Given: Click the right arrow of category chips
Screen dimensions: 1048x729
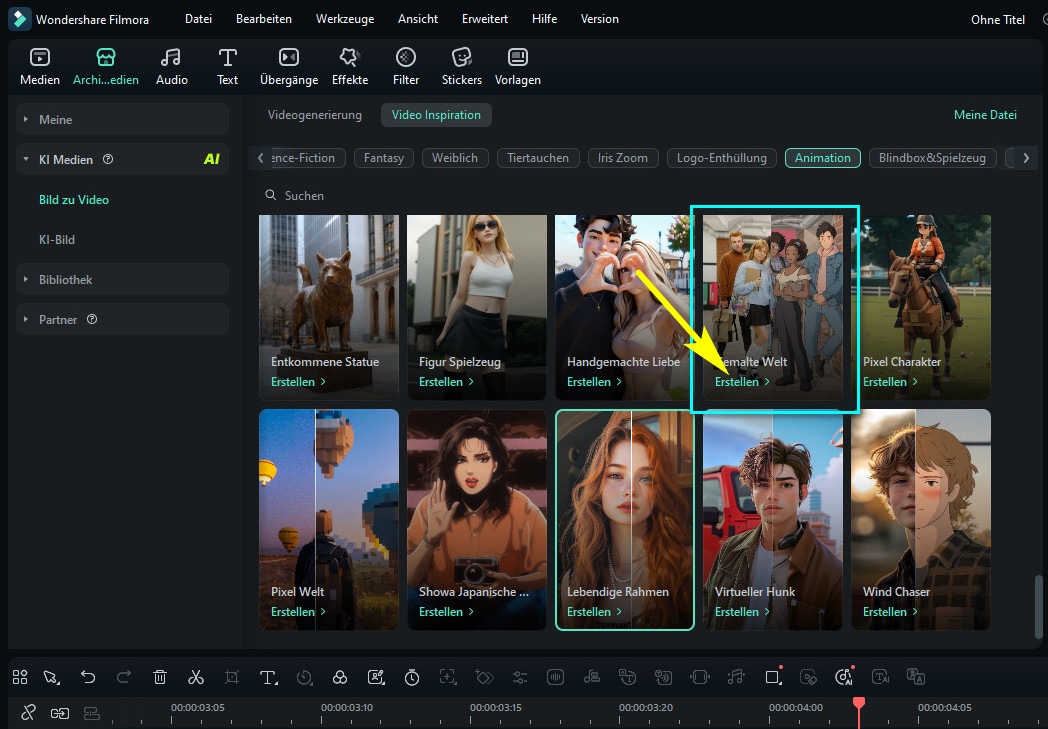Looking at the screenshot, I should tap(1026, 158).
